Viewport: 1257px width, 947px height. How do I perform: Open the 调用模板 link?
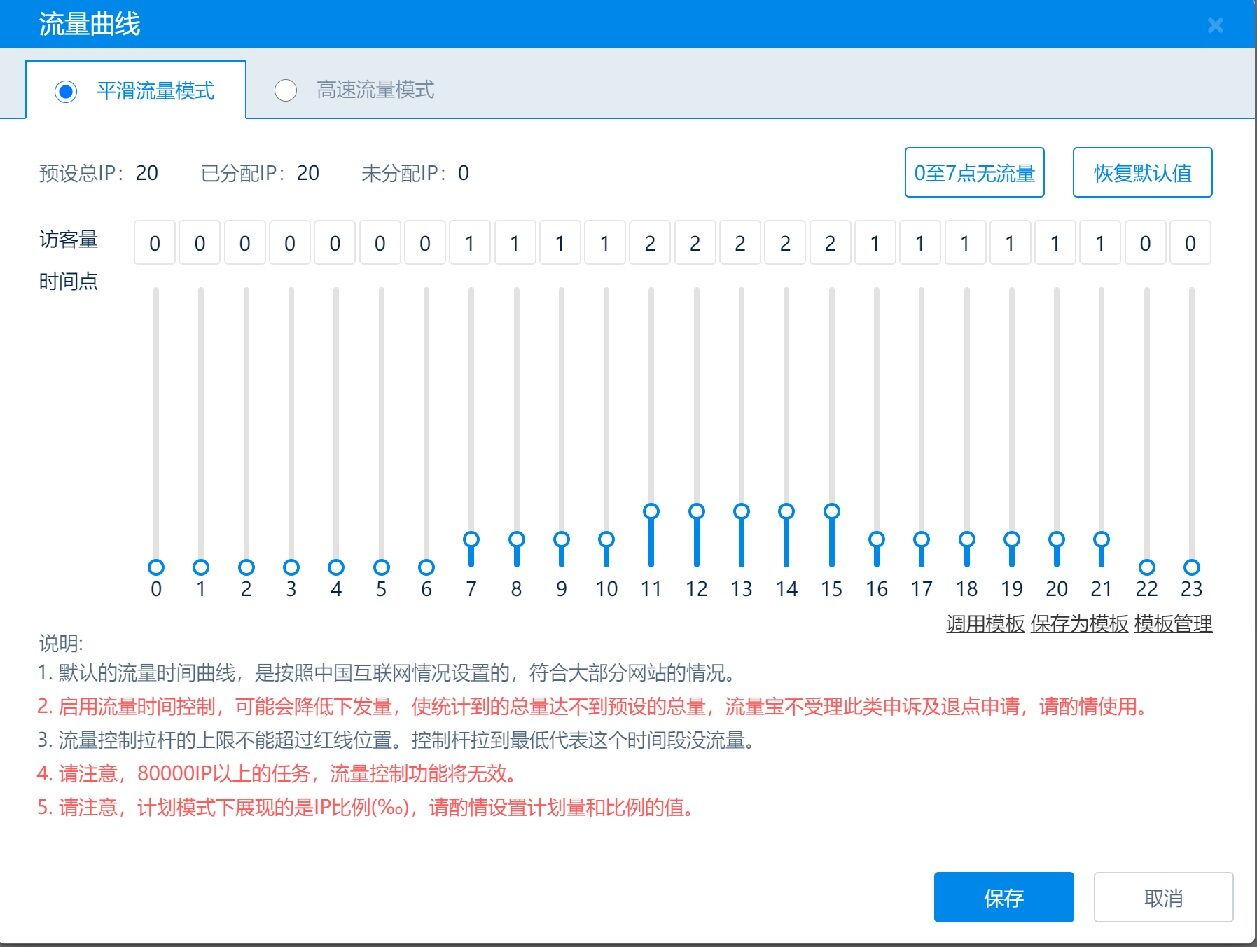pos(985,624)
